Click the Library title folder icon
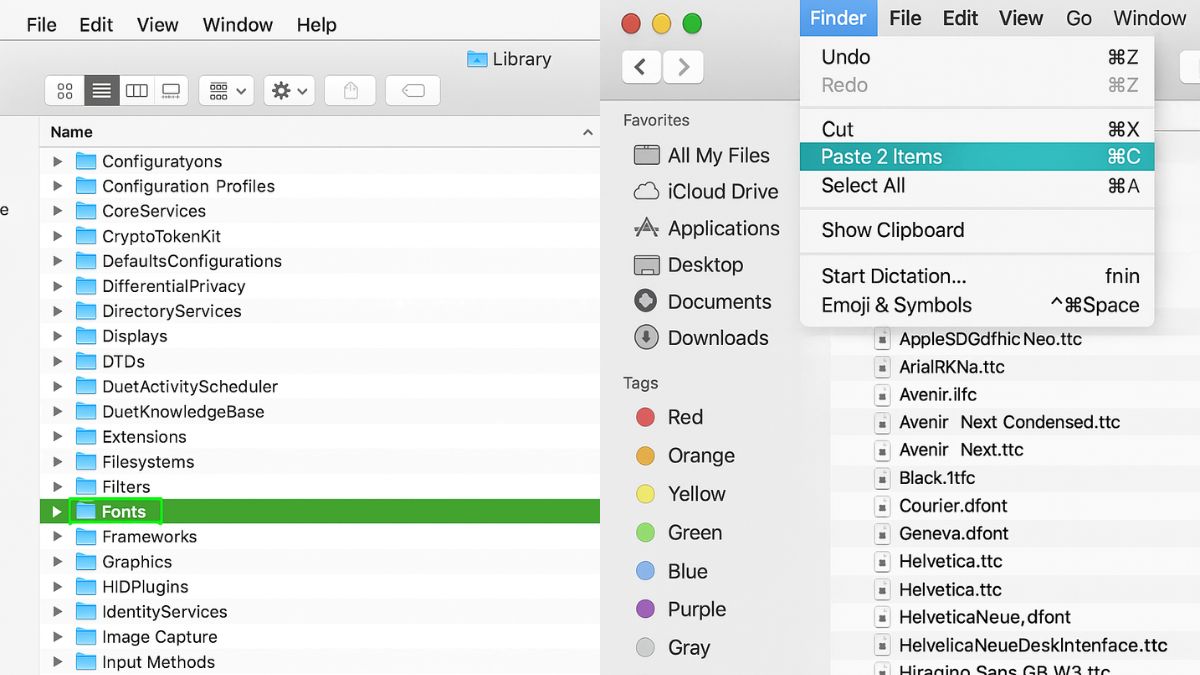This screenshot has height=675, width=1200. click(x=477, y=59)
